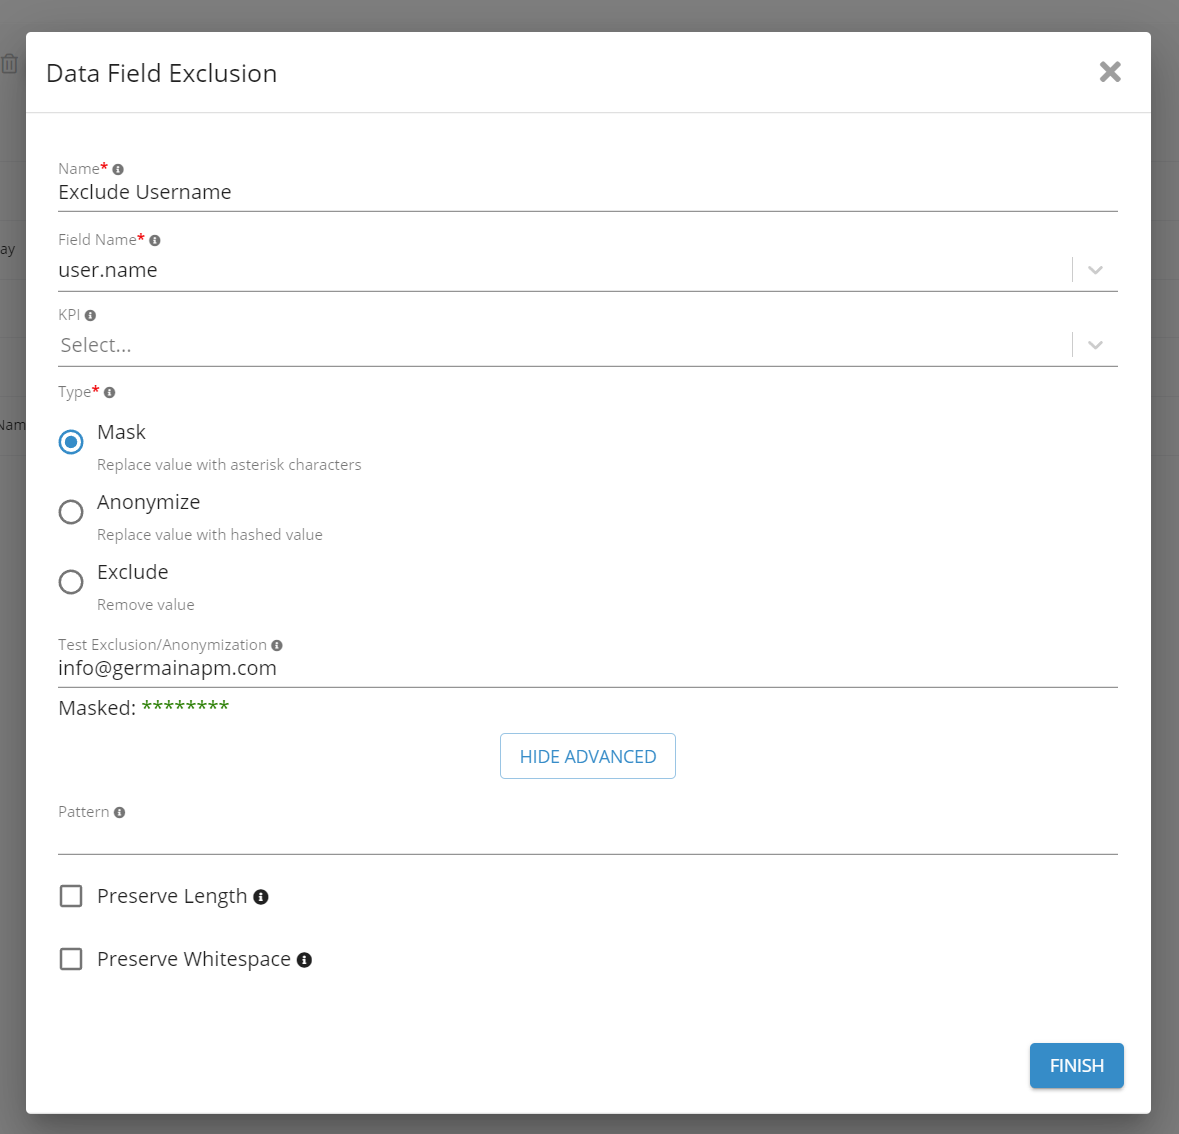The width and height of the screenshot is (1179, 1134).
Task: Enable the Preserve Length checkbox
Action: point(70,895)
